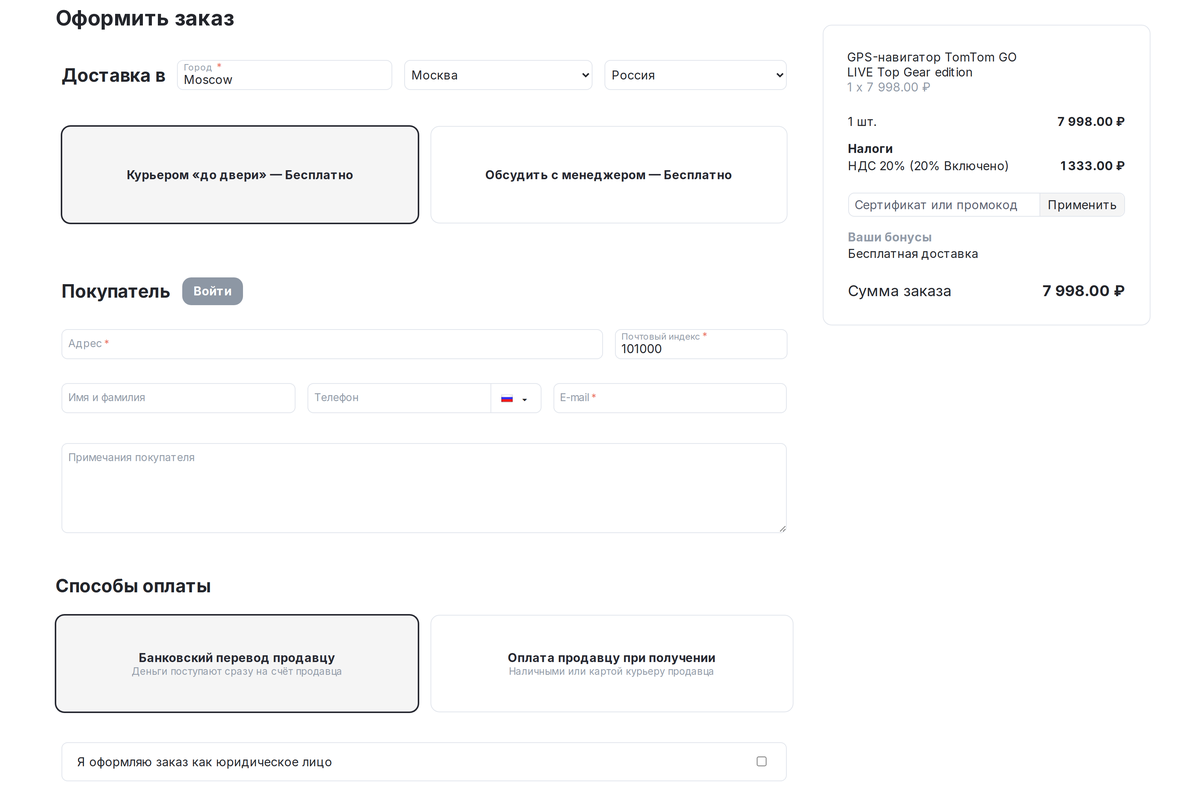
Task: Click the Примечания покупателя textarea
Action: (424, 488)
